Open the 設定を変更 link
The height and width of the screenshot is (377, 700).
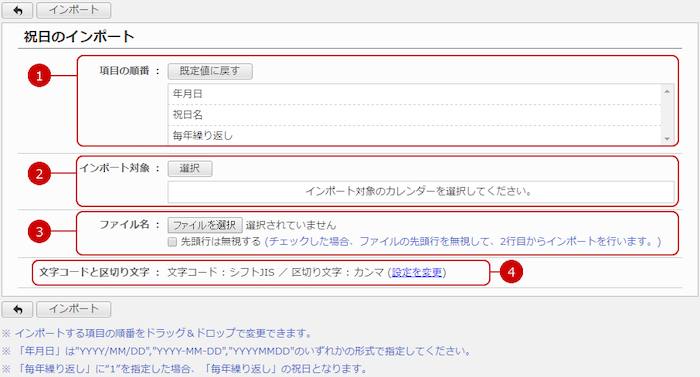pyautogui.click(x=417, y=272)
